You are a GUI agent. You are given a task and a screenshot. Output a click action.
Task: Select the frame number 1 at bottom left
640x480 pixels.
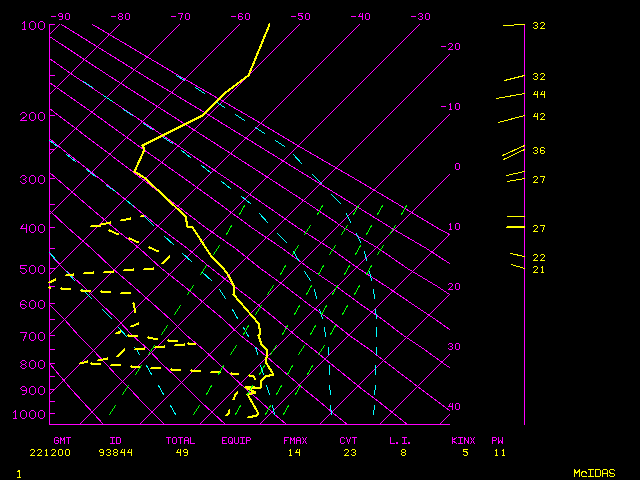coord(19,473)
